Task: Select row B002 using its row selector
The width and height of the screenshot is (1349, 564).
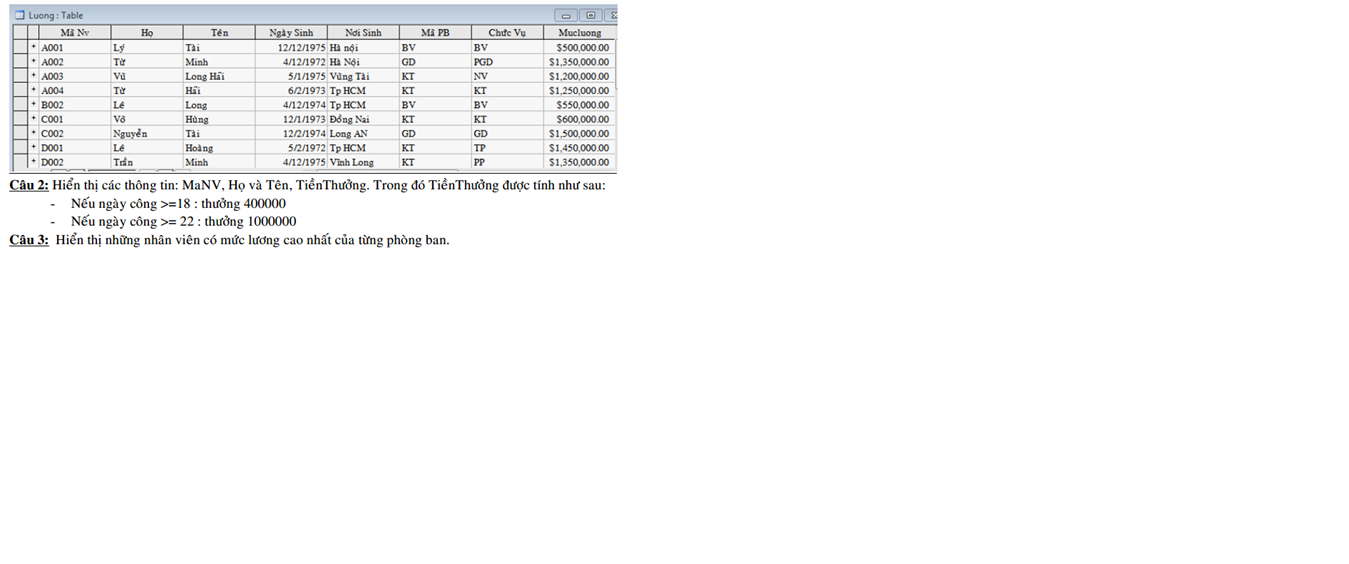Action: tap(19, 105)
